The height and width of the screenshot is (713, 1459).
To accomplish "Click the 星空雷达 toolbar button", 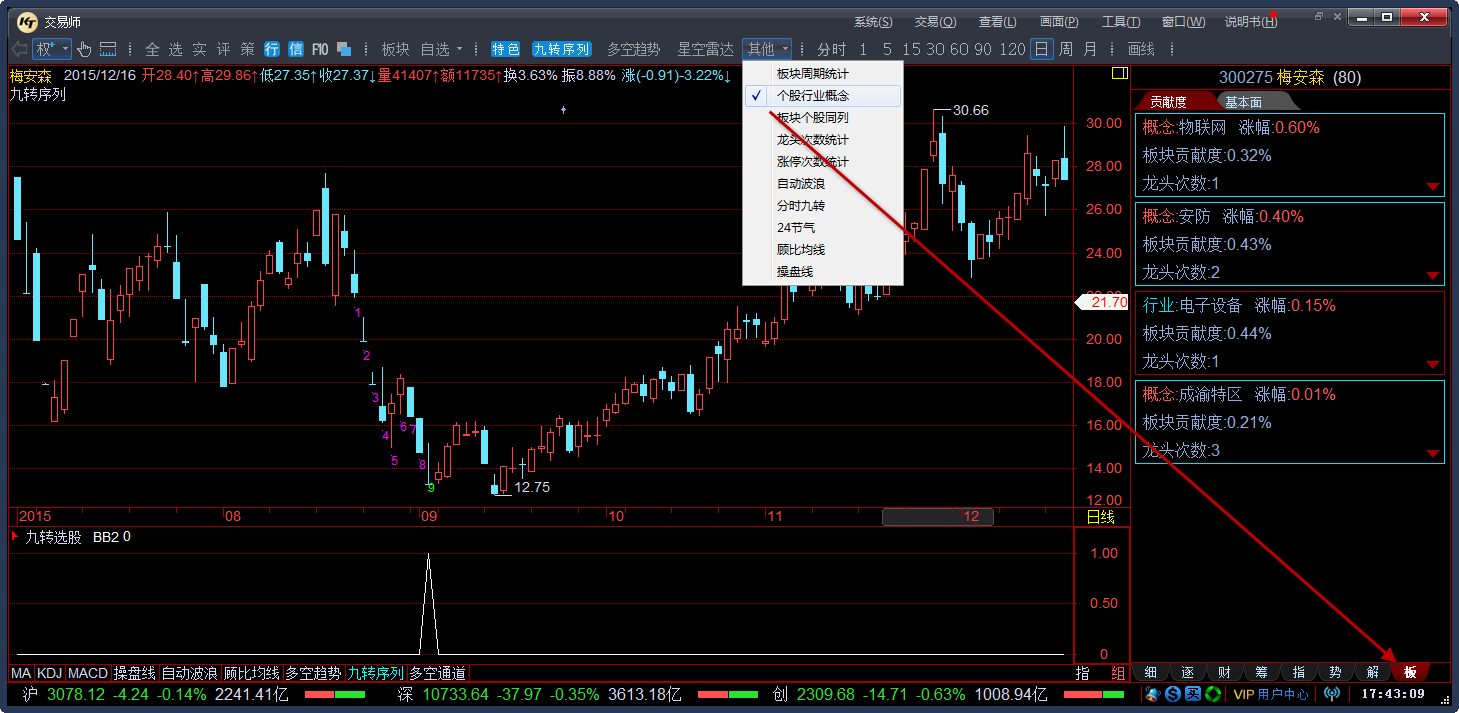I will [x=706, y=49].
